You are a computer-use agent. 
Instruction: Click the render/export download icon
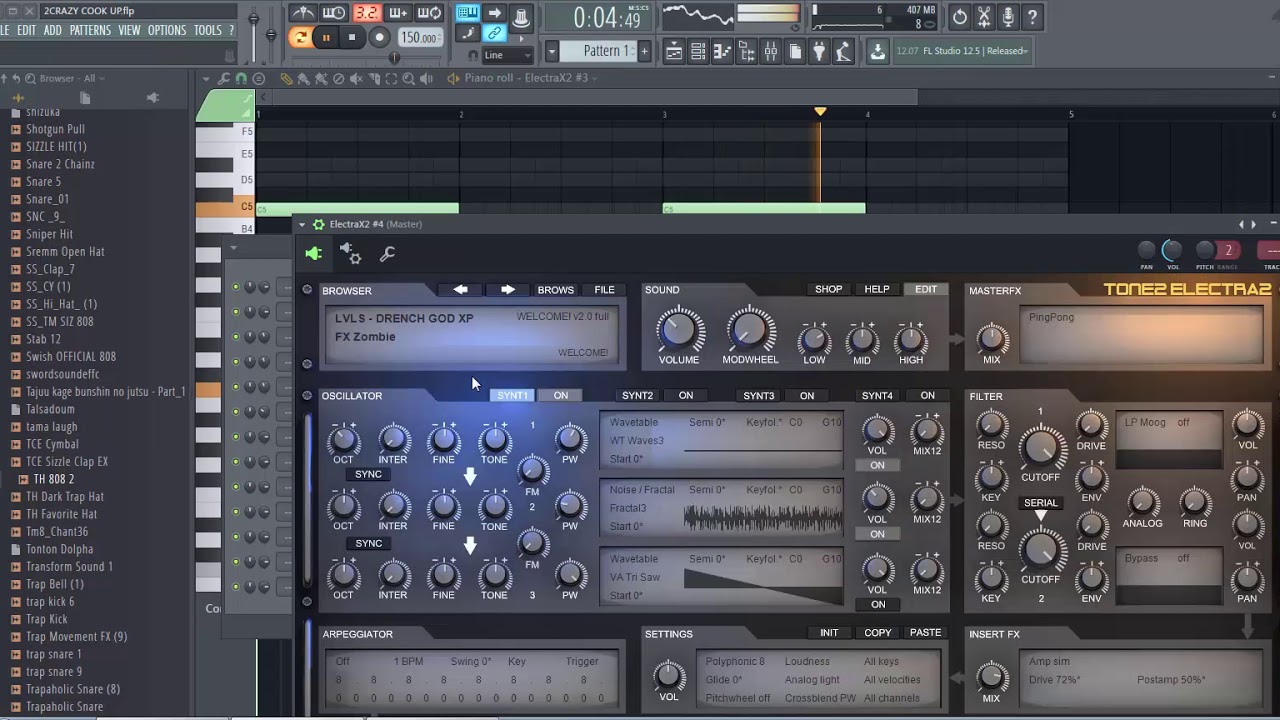click(877, 51)
